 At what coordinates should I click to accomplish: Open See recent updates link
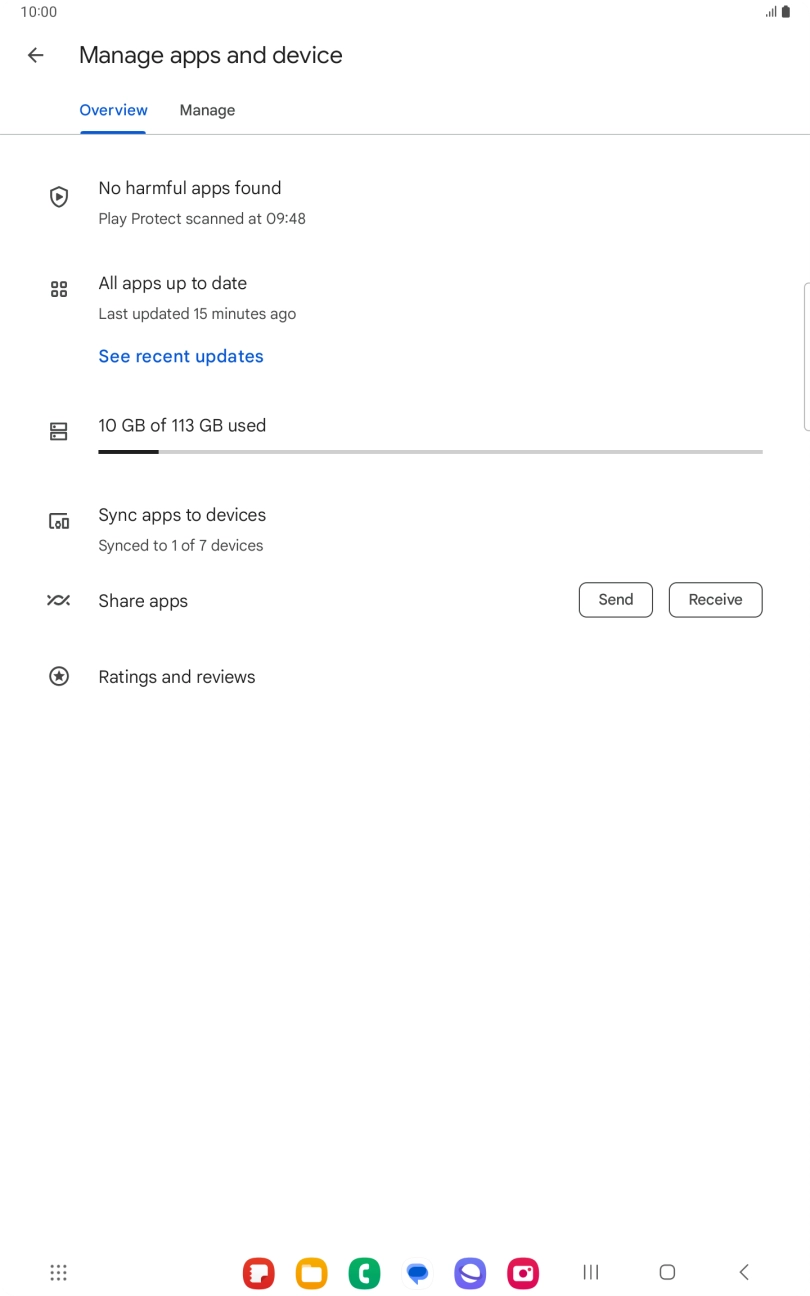coord(181,357)
